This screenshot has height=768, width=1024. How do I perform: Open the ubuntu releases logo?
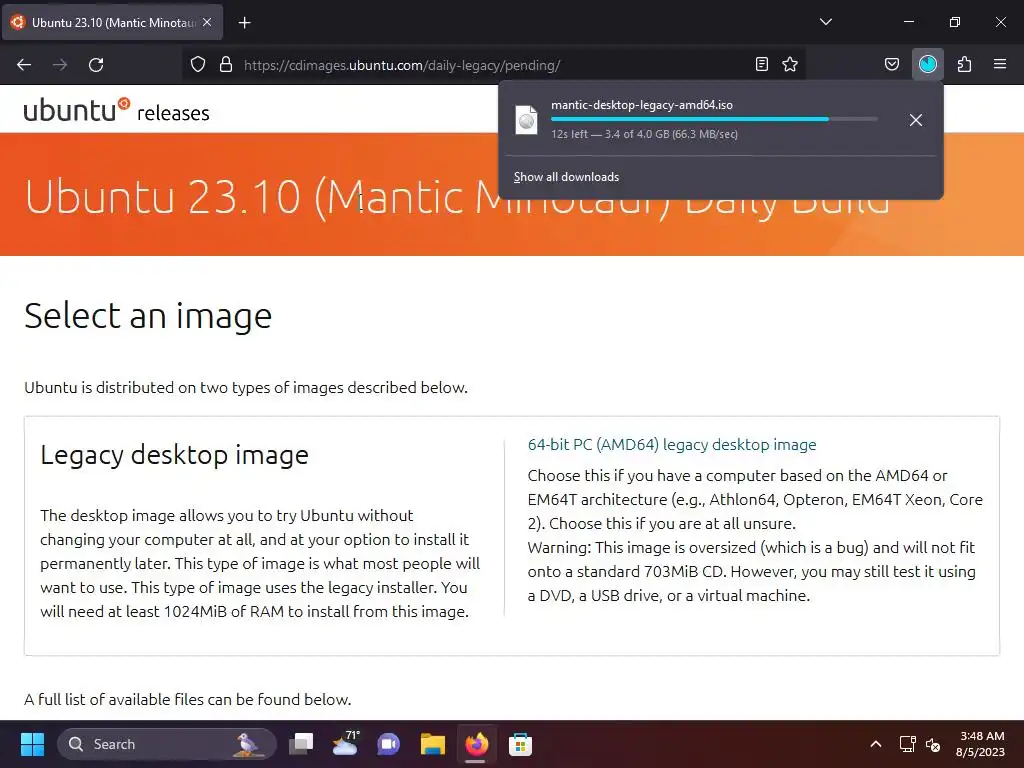pyautogui.click(x=116, y=111)
